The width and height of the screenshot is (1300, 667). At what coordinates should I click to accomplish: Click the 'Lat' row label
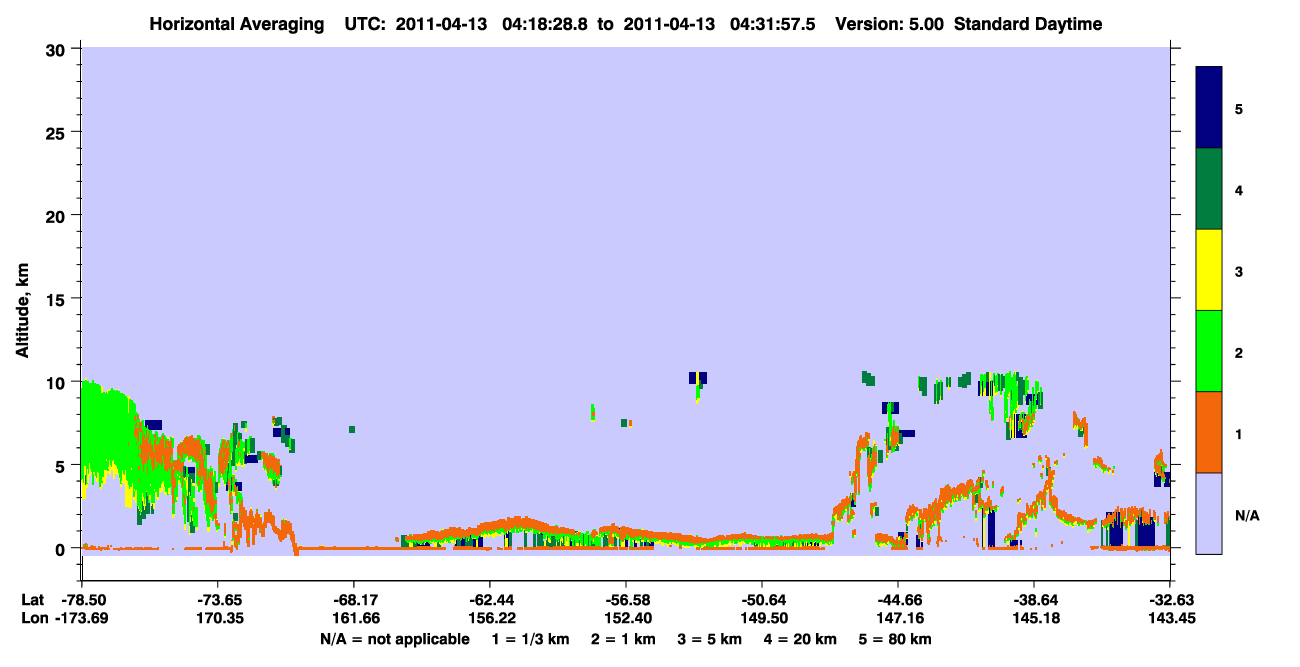32,600
